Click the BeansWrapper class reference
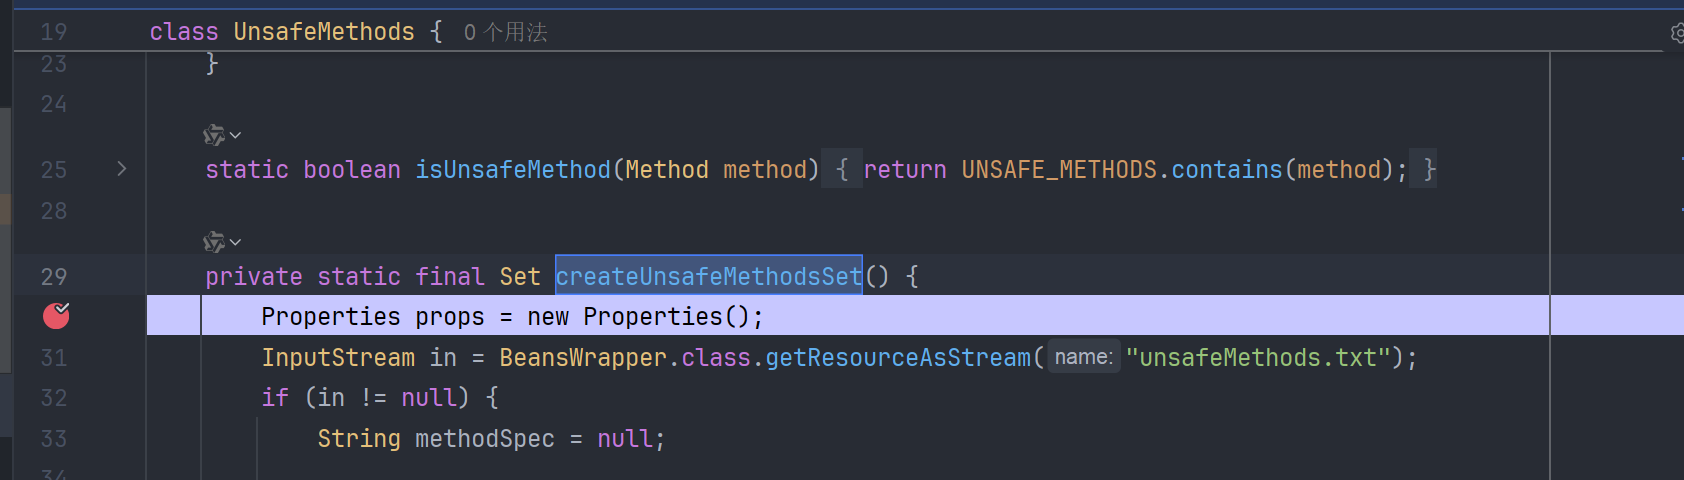Viewport: 1684px width, 480px height. point(583,358)
